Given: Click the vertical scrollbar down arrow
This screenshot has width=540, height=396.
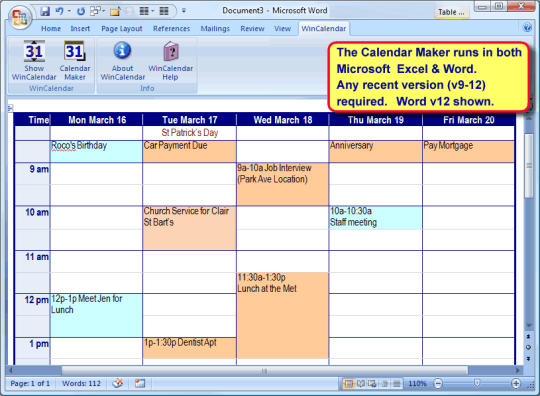Looking at the screenshot, I should point(529,325).
